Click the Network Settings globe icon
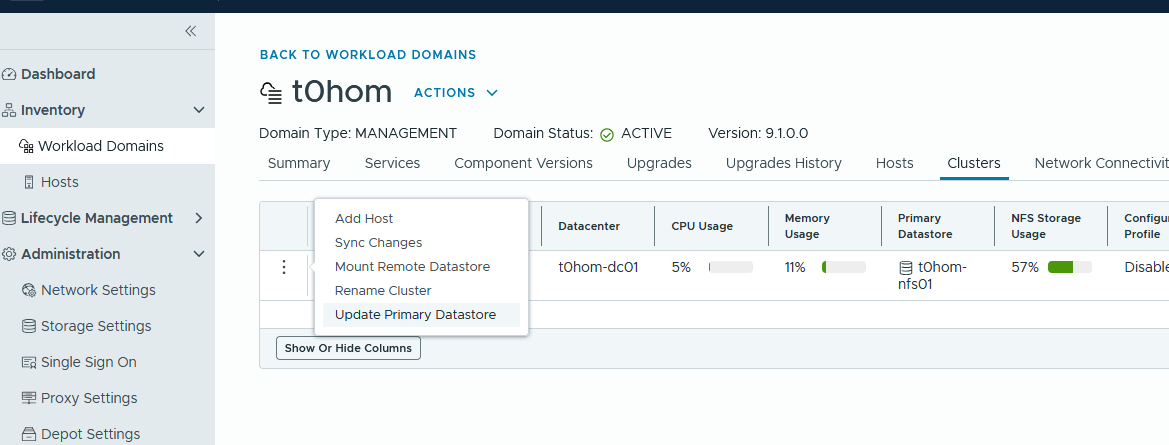The height and width of the screenshot is (445, 1169). [29, 290]
